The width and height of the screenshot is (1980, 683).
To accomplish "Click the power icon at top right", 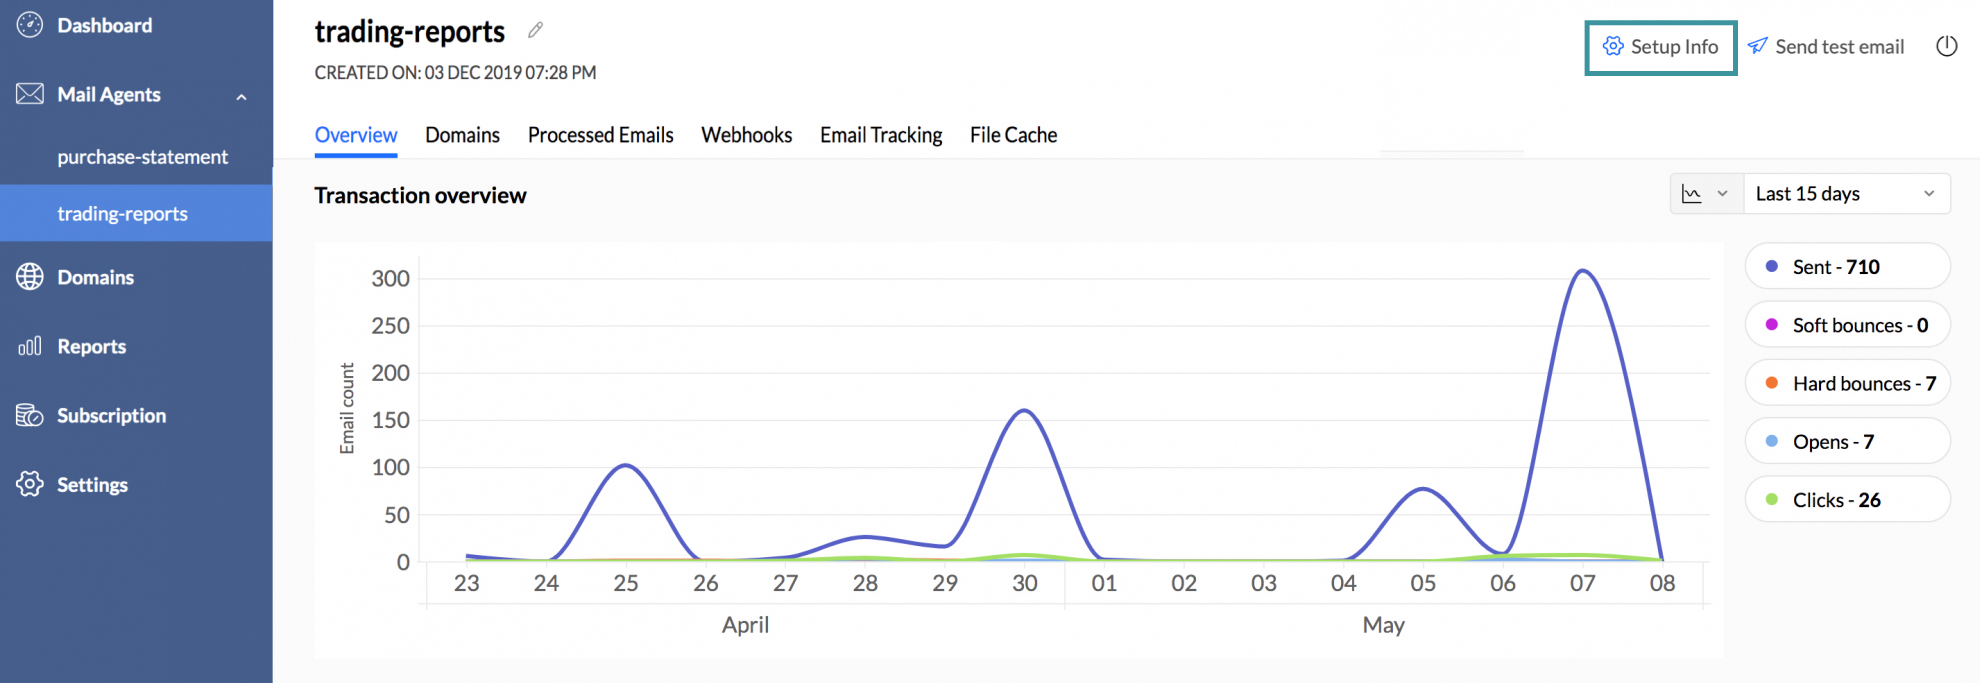I will tap(1946, 46).
